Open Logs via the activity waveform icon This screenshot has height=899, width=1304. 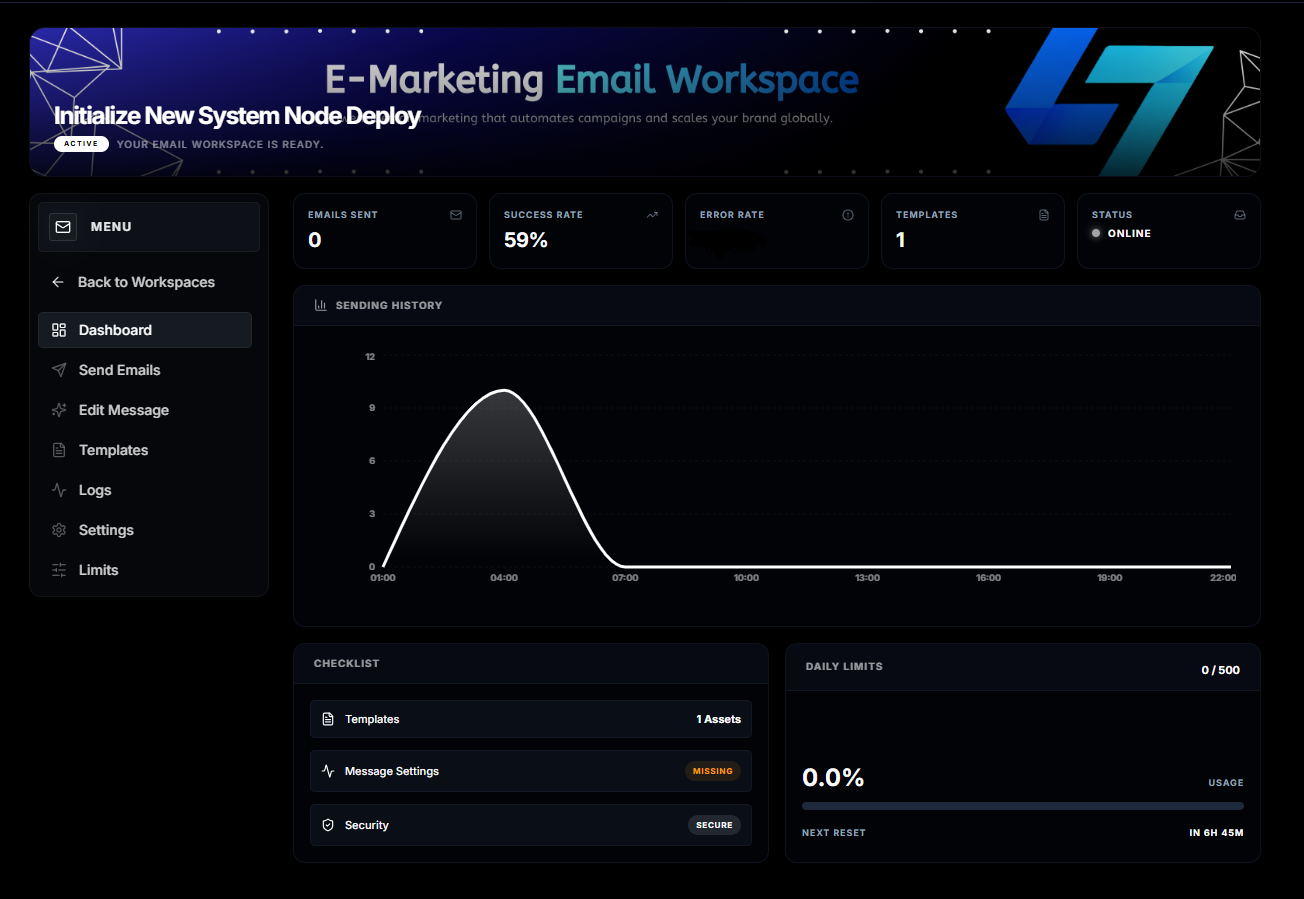click(x=59, y=490)
